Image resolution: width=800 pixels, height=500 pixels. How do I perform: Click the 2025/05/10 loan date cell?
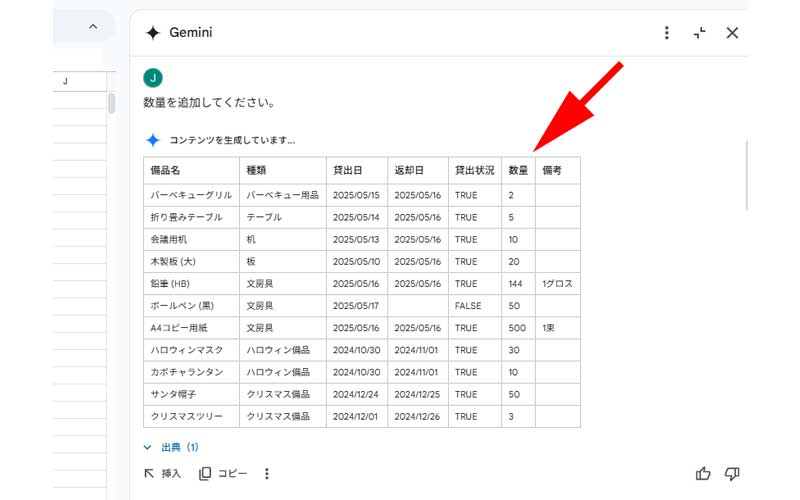click(357, 261)
